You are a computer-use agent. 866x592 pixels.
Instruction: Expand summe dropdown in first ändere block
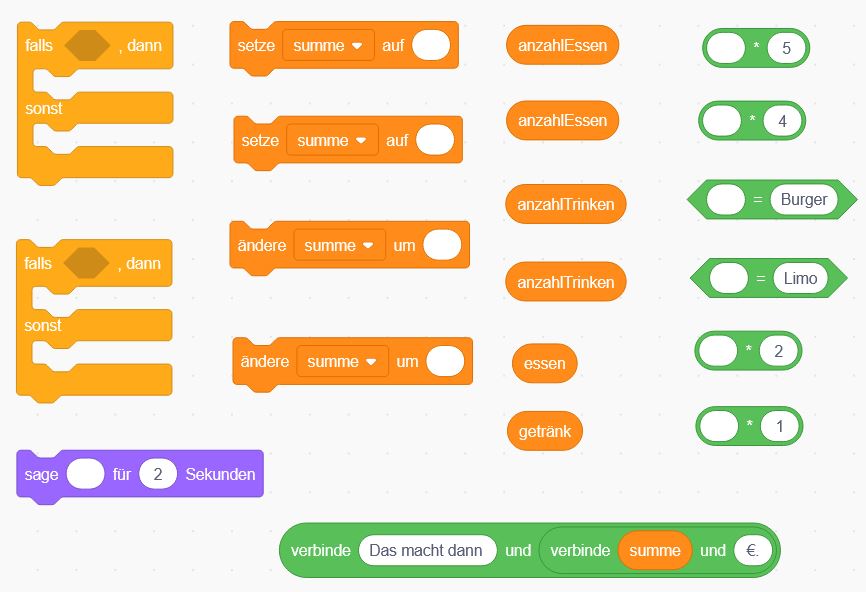(339, 245)
